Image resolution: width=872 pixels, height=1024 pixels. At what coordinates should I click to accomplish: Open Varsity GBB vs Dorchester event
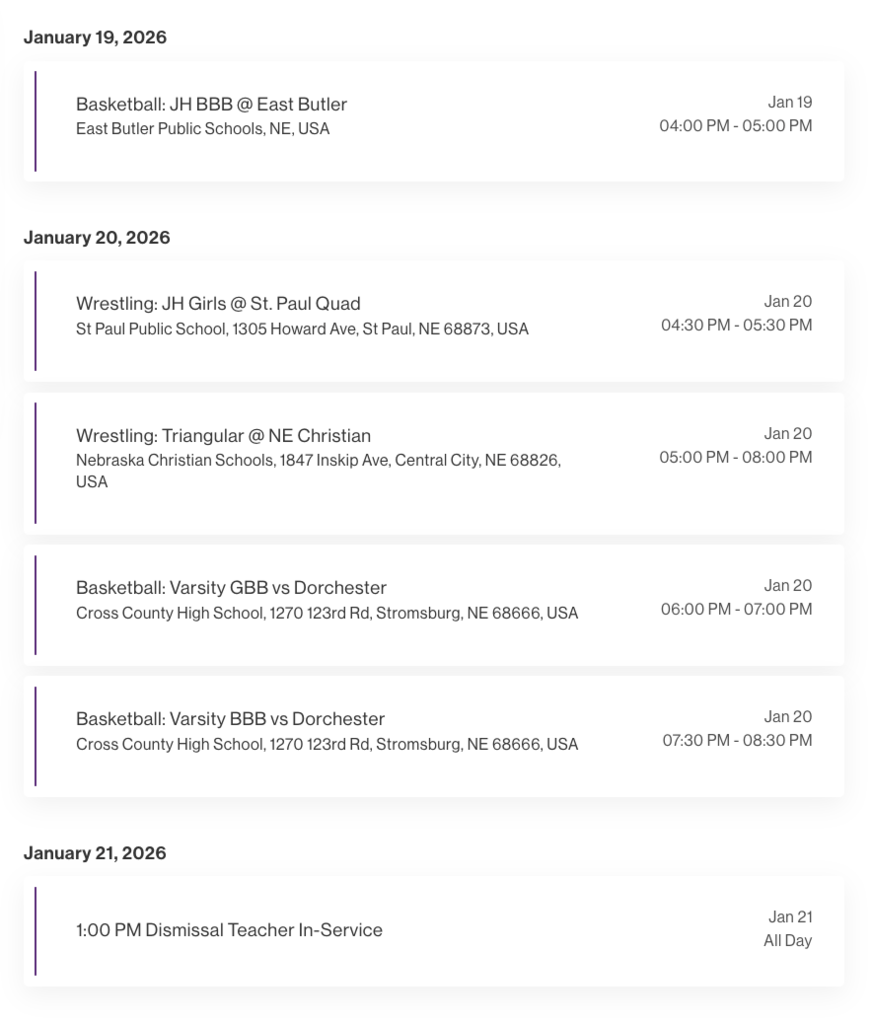[x=231, y=588]
